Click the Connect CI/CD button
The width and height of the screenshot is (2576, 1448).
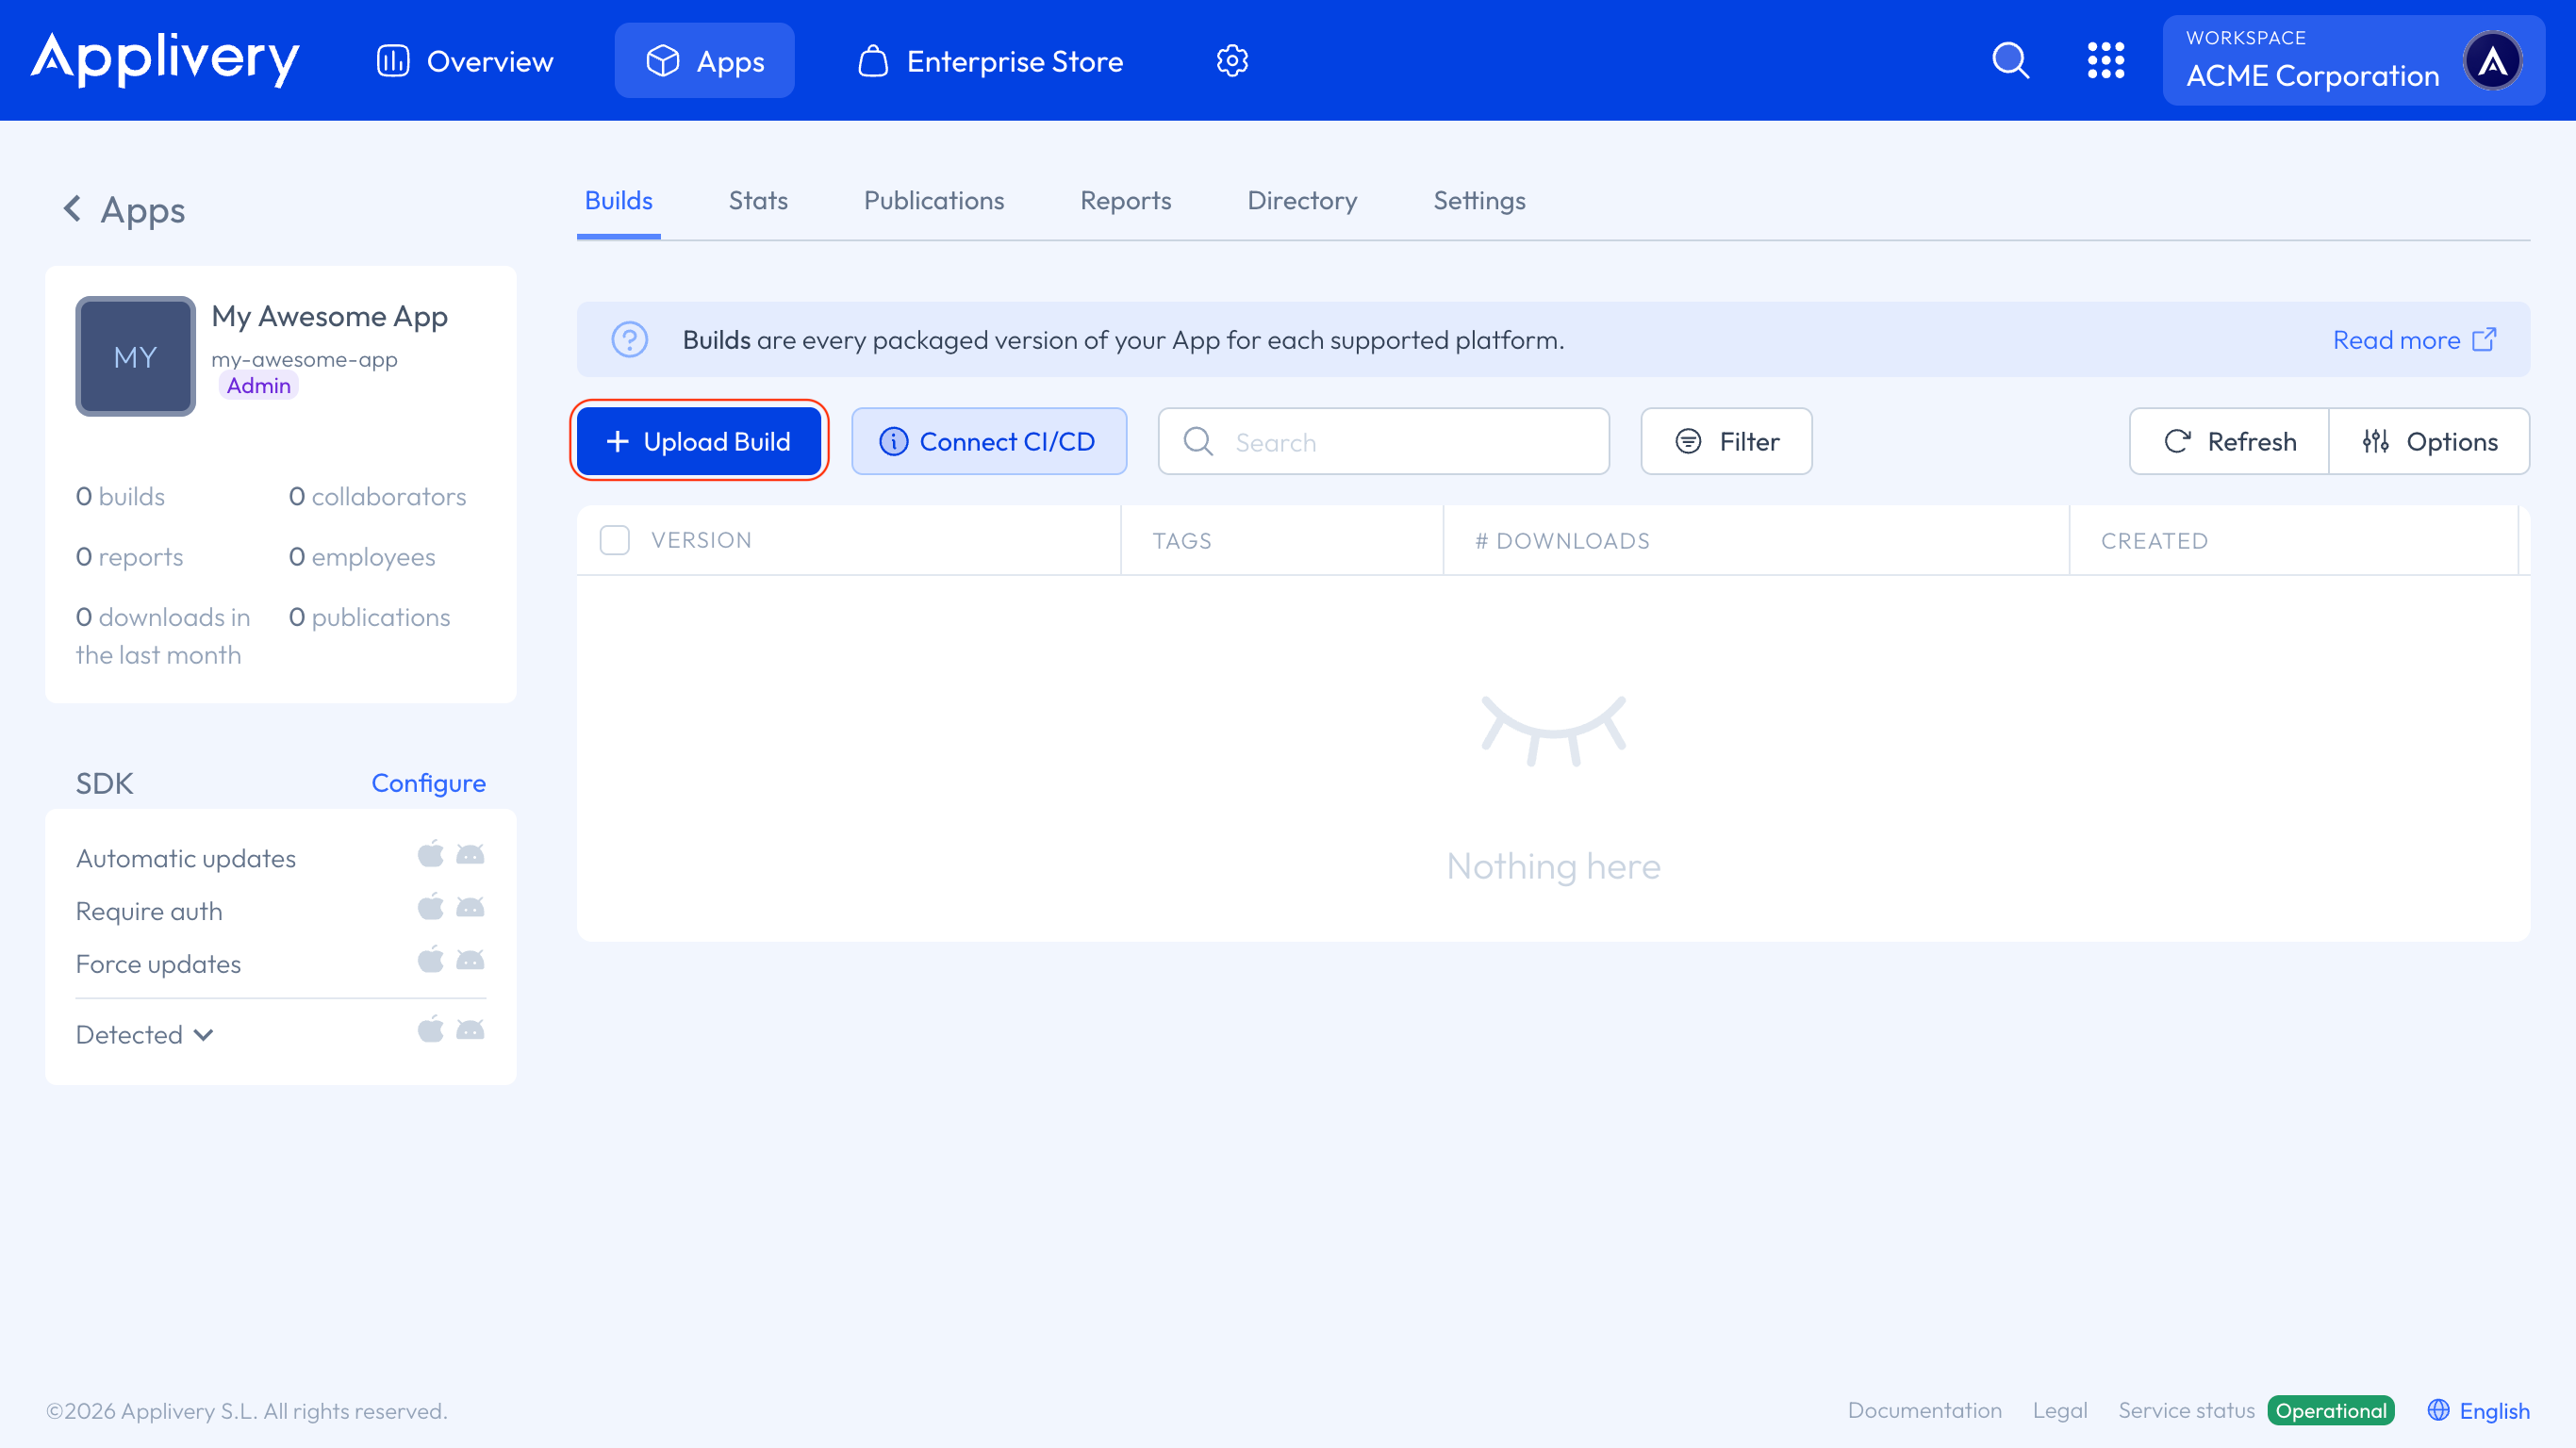(988, 441)
